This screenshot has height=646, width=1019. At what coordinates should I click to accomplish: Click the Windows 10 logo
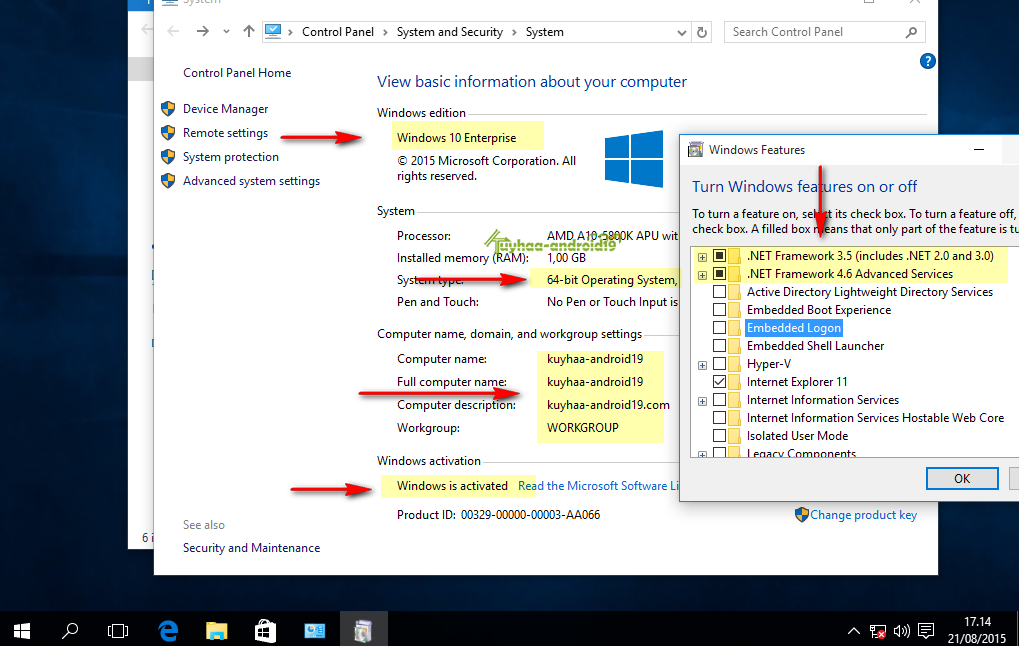[x=634, y=159]
